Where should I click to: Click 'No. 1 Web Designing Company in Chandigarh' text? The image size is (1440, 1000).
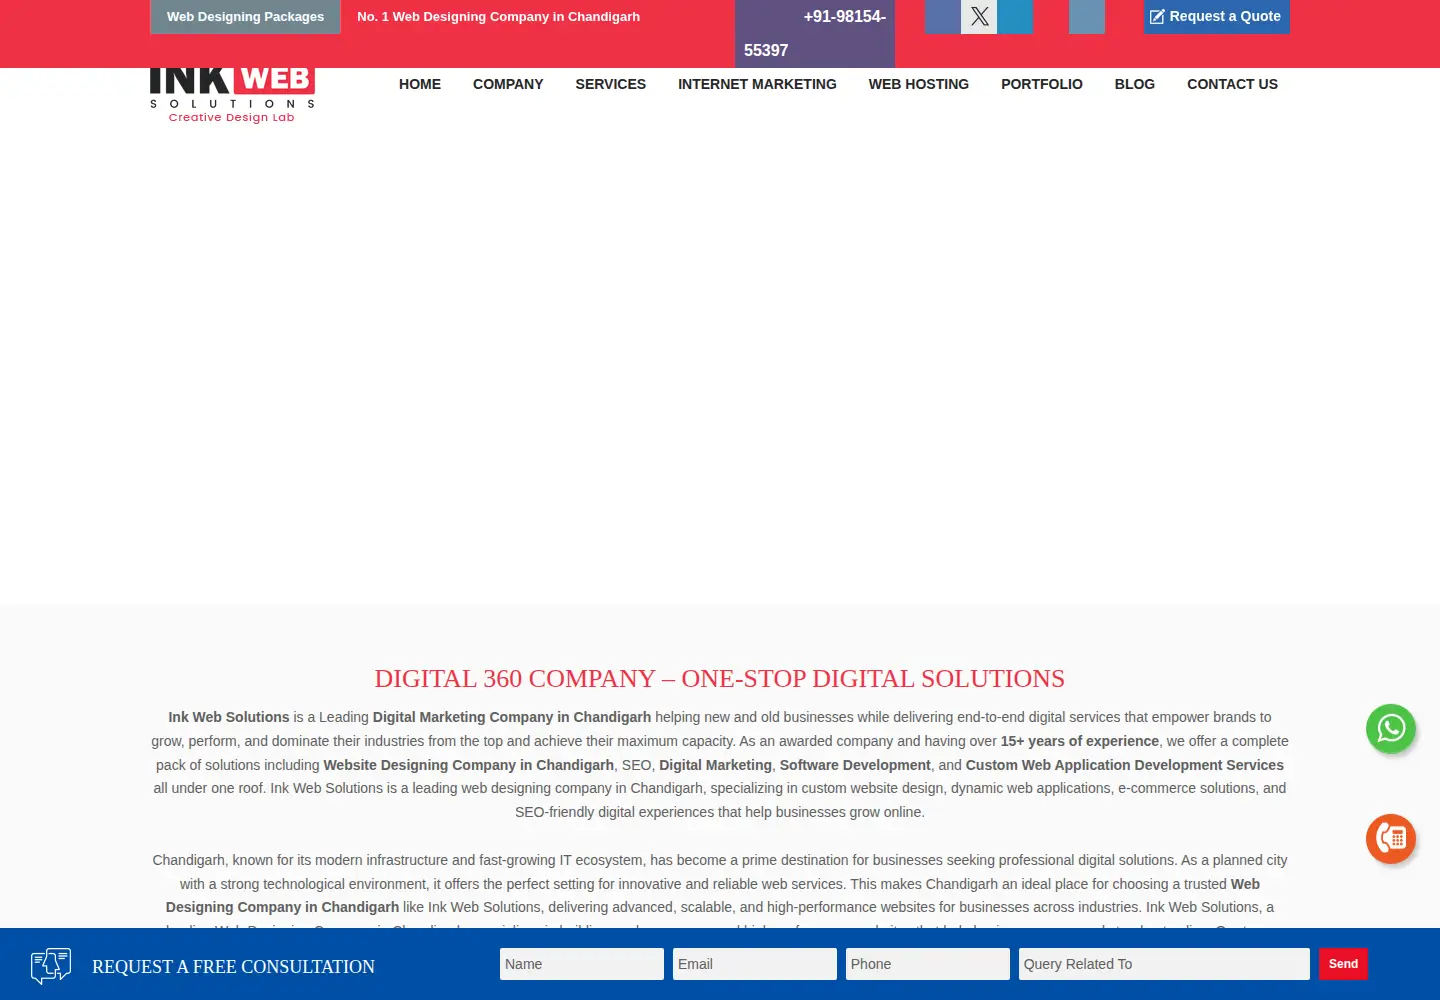pos(498,16)
